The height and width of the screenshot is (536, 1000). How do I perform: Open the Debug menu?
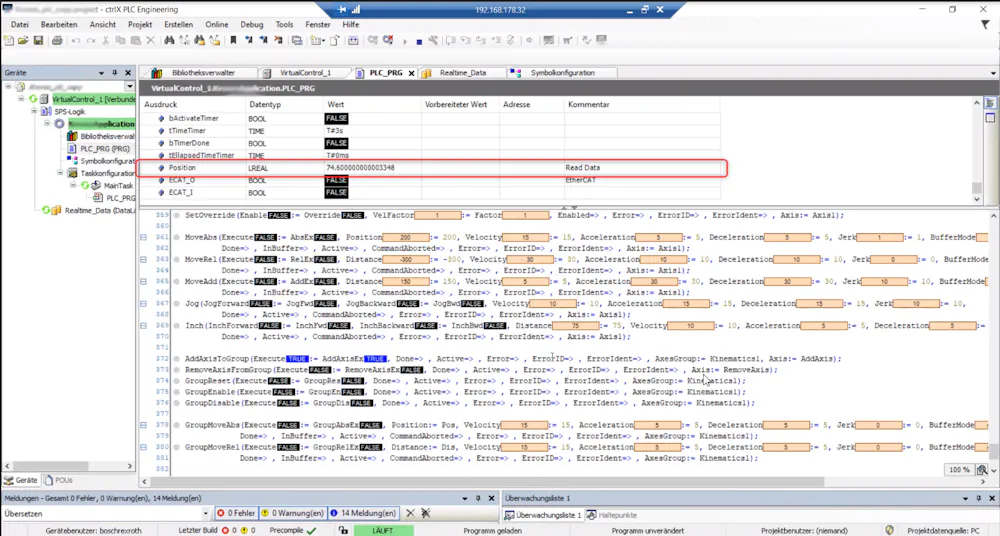[251, 24]
